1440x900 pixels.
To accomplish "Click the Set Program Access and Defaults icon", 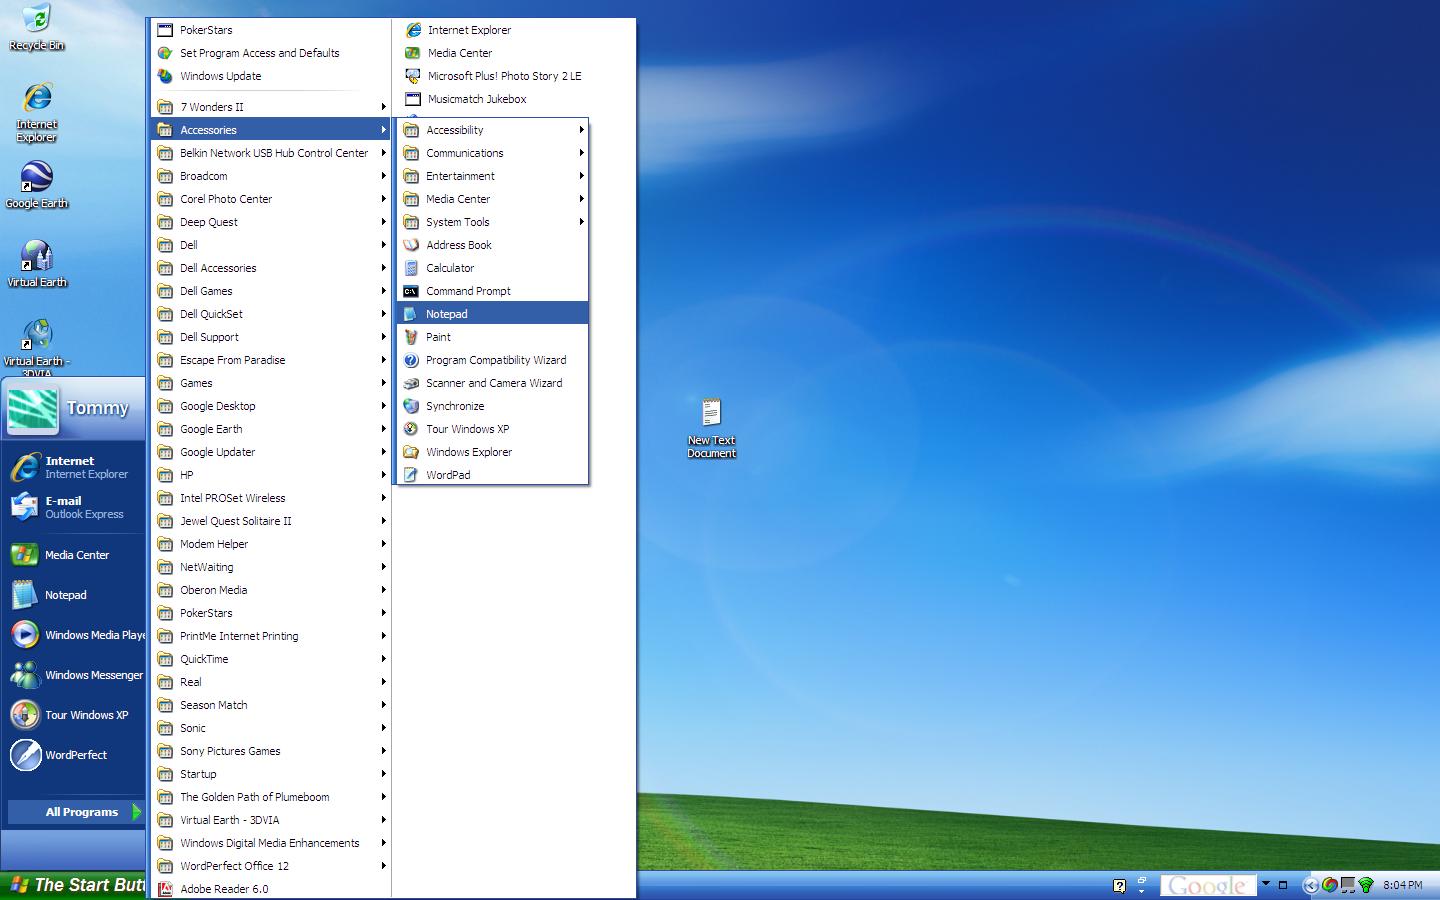I will click(165, 53).
